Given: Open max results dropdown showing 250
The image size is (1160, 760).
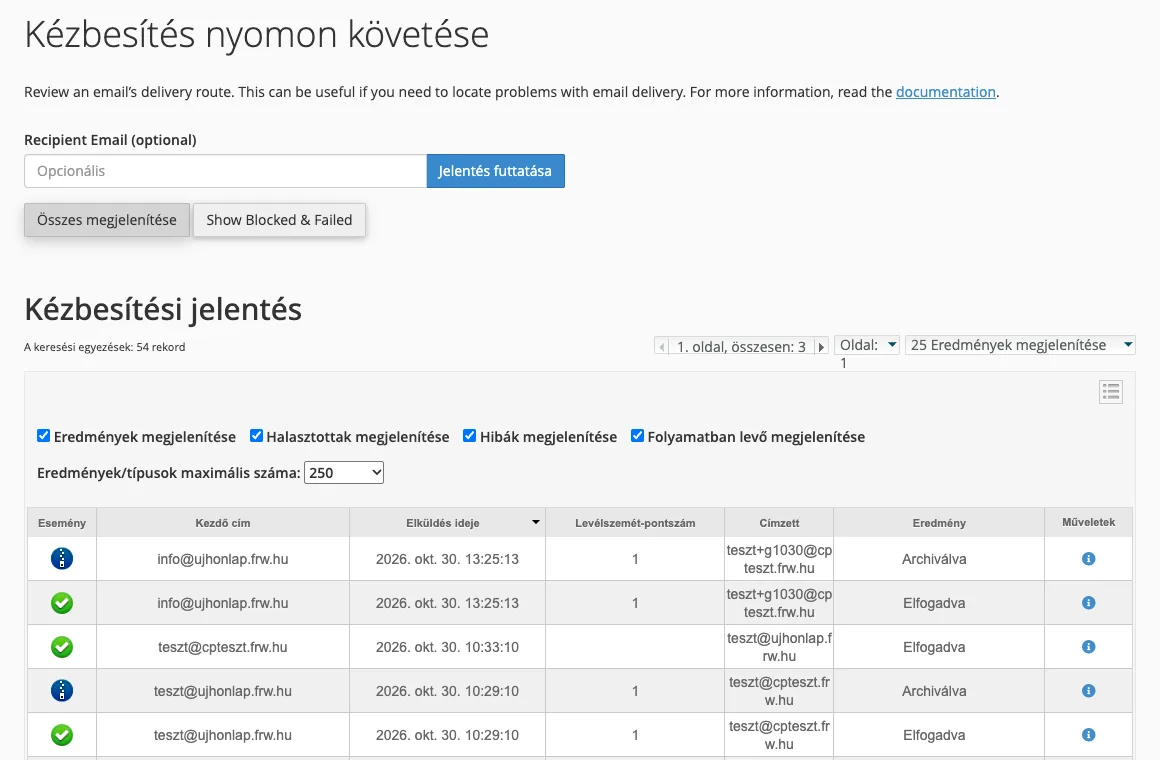Looking at the screenshot, I should coord(344,473).
